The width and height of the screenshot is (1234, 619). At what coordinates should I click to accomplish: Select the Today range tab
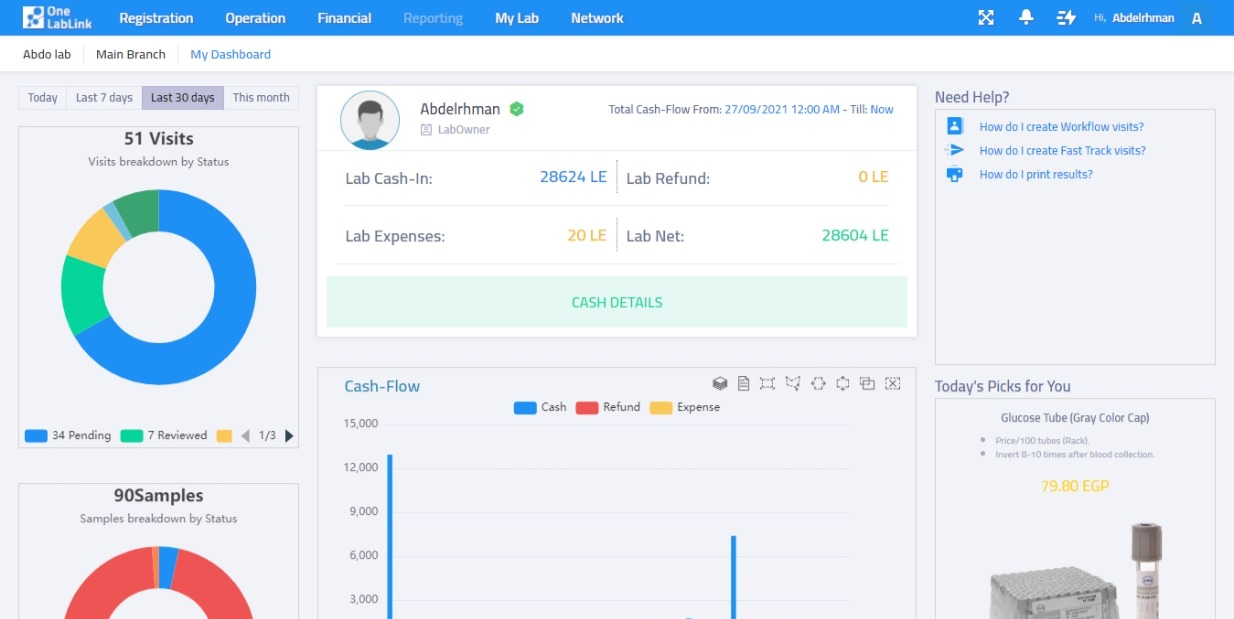pyautogui.click(x=43, y=98)
